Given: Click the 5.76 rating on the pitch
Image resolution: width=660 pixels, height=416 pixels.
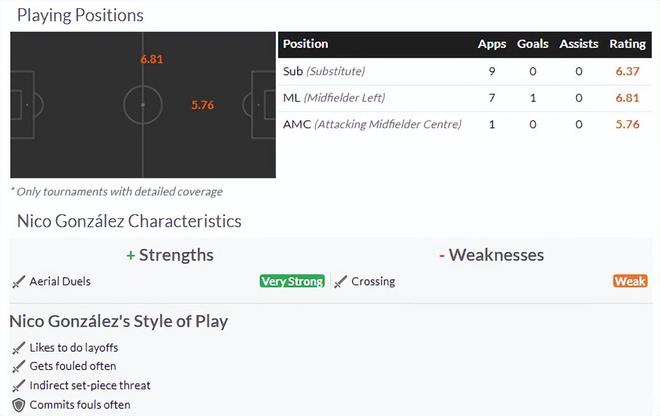Looking at the screenshot, I should point(203,105).
